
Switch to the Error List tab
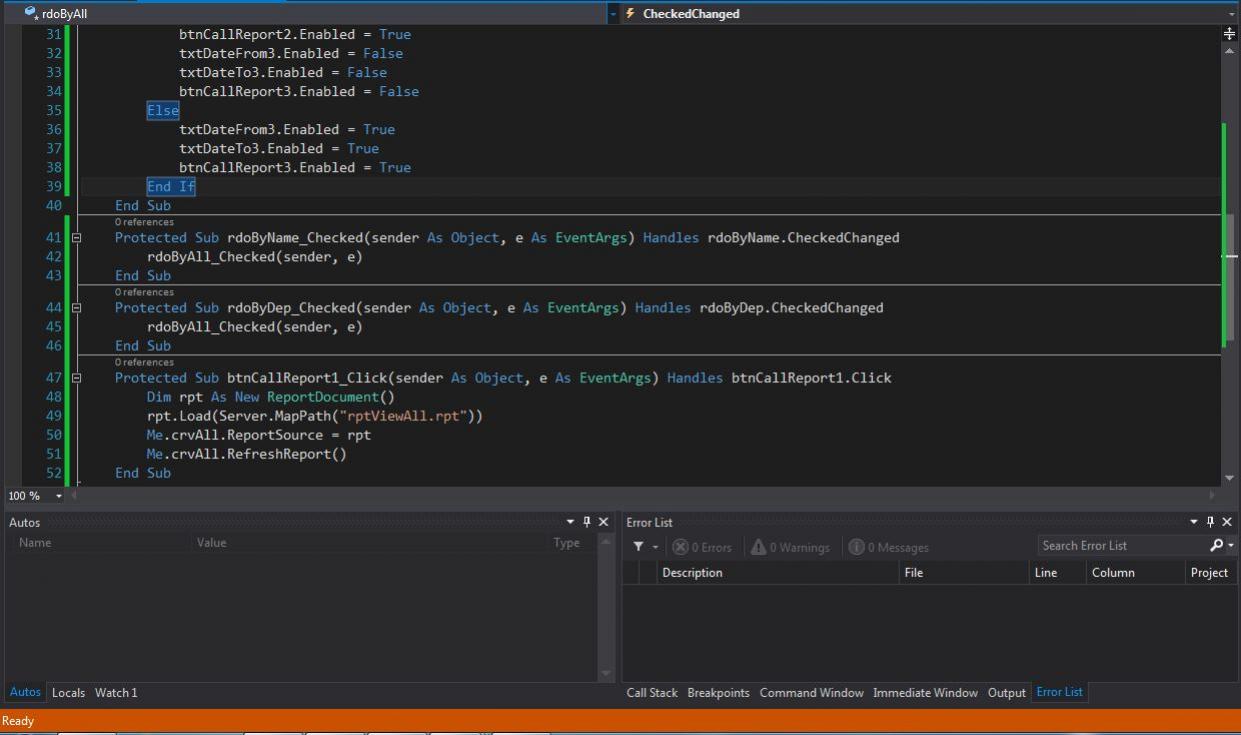click(1059, 692)
